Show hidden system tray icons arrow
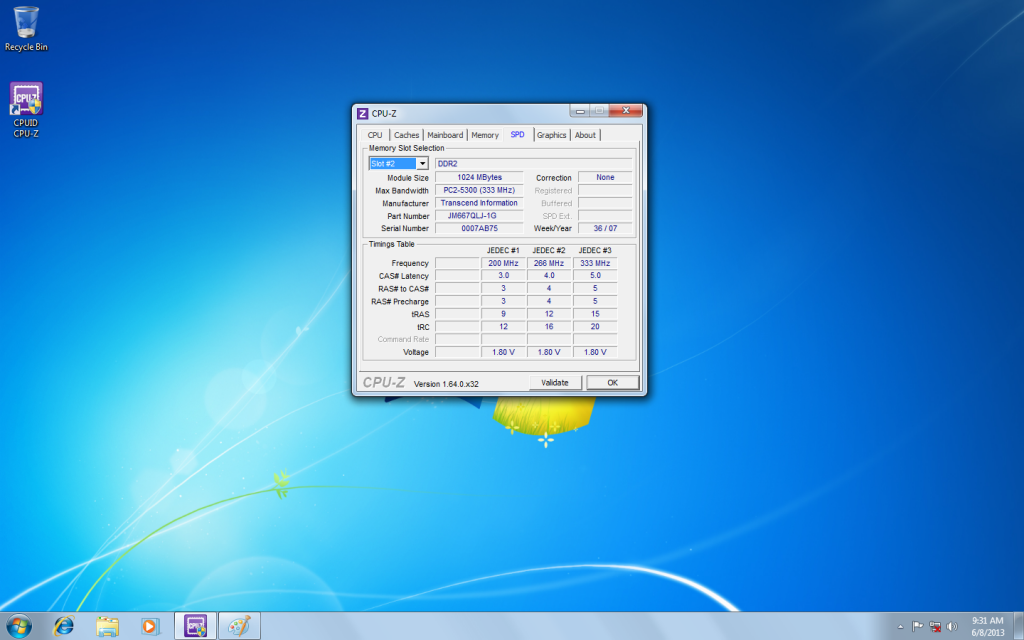1024x640 pixels. (x=900, y=626)
